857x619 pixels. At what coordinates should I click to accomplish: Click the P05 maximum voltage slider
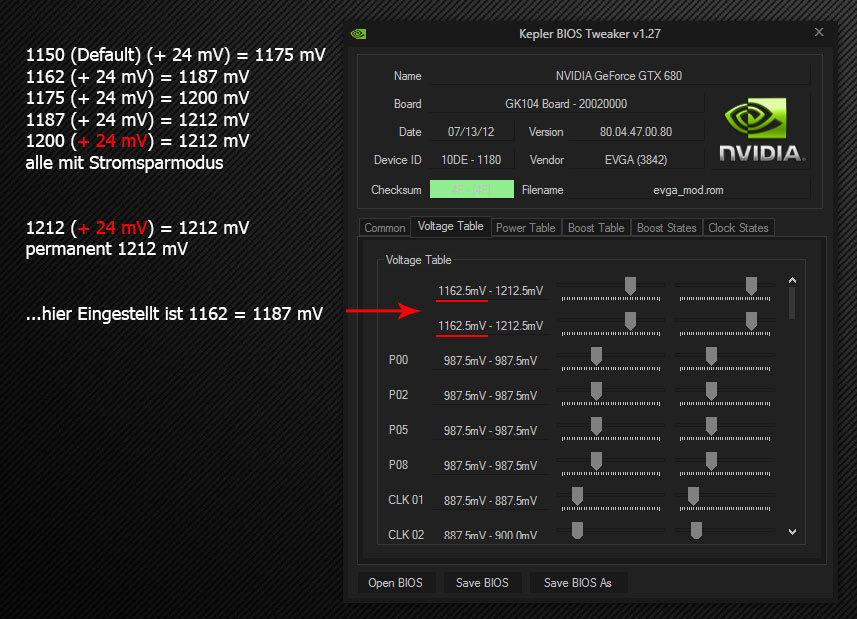711,426
